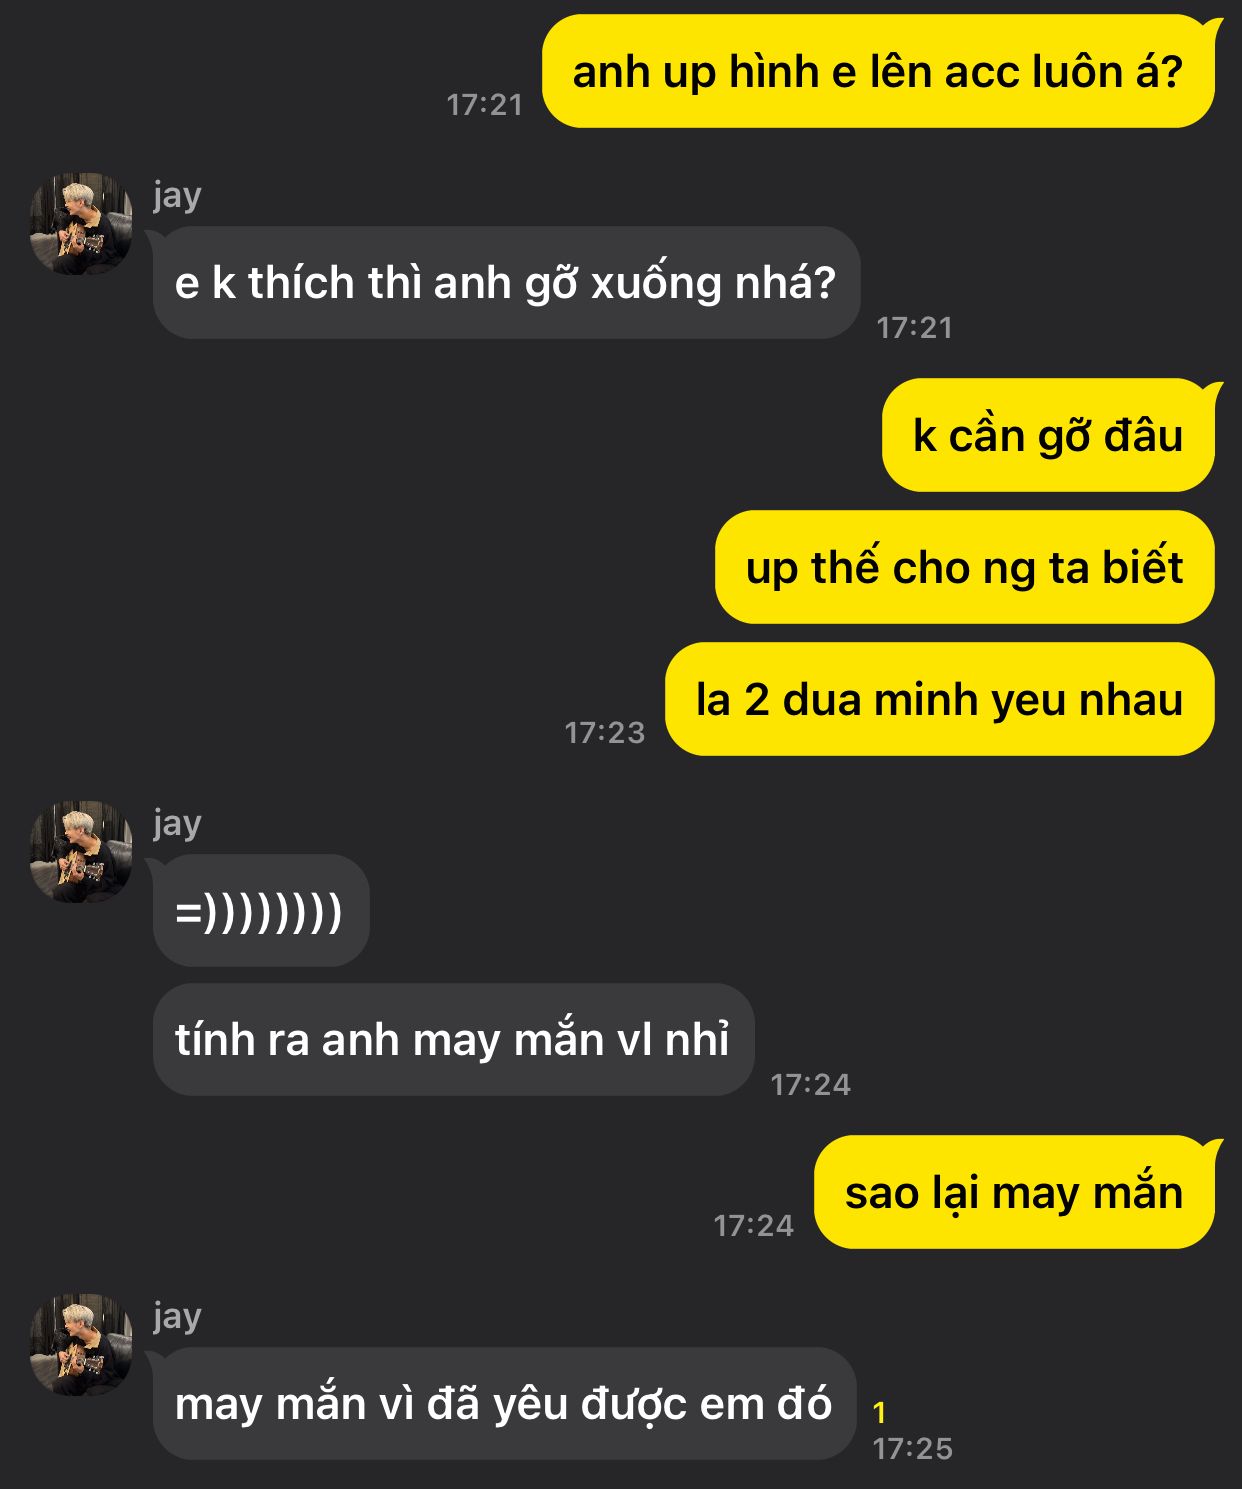Click the 'jay' name above '=))))))))' bubble
The width and height of the screenshot is (1242, 1489).
pos(178,823)
